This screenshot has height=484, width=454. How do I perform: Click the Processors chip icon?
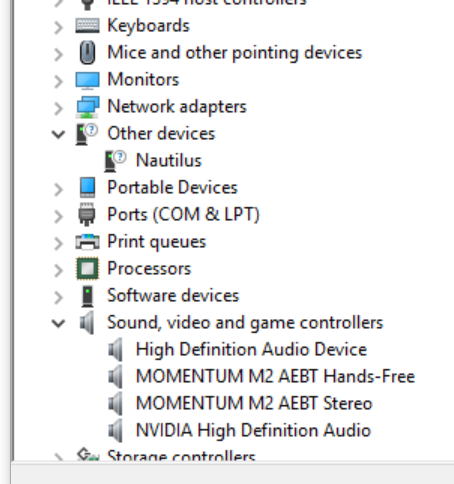click(87, 269)
